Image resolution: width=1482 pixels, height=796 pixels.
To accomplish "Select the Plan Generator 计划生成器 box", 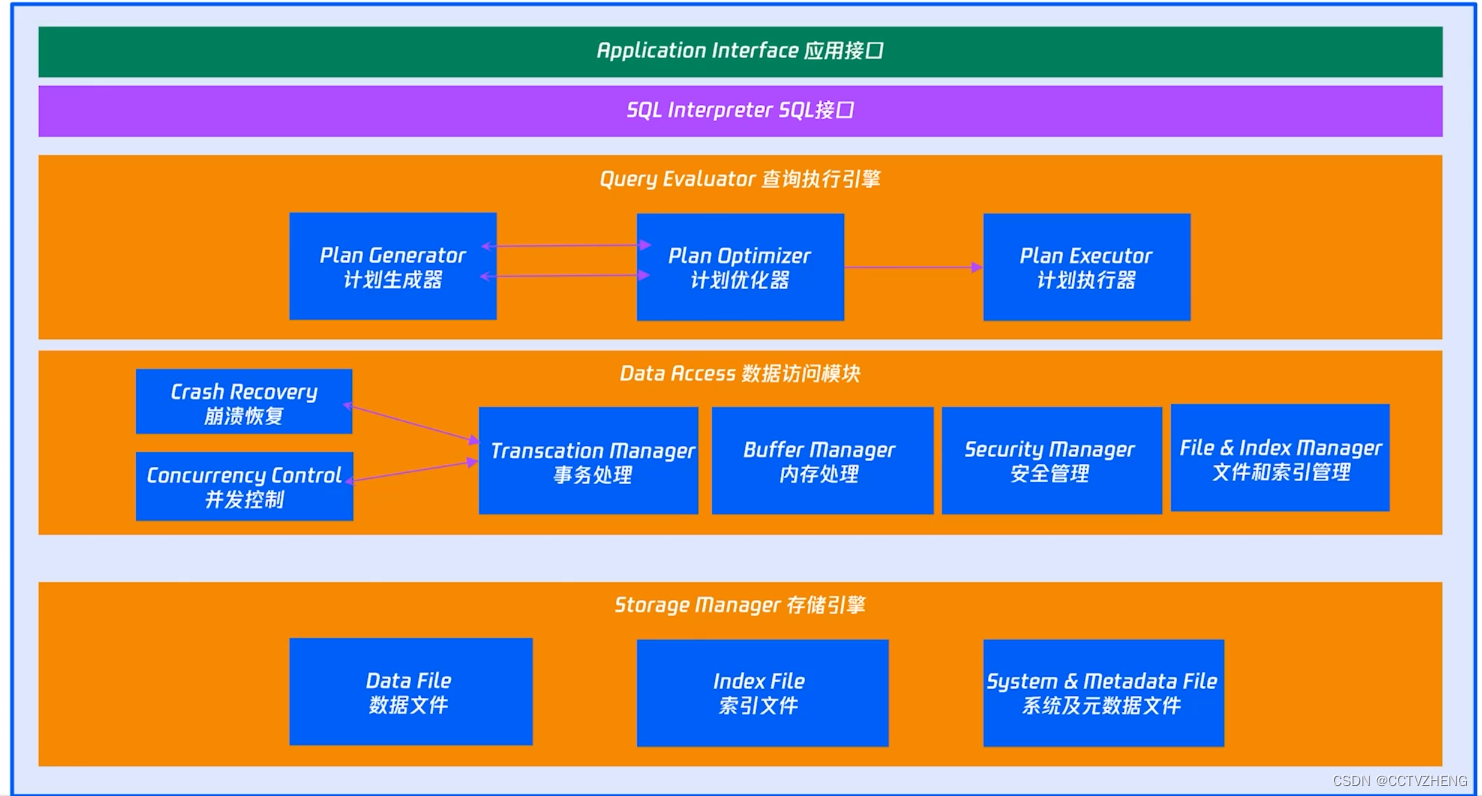I will [x=393, y=266].
